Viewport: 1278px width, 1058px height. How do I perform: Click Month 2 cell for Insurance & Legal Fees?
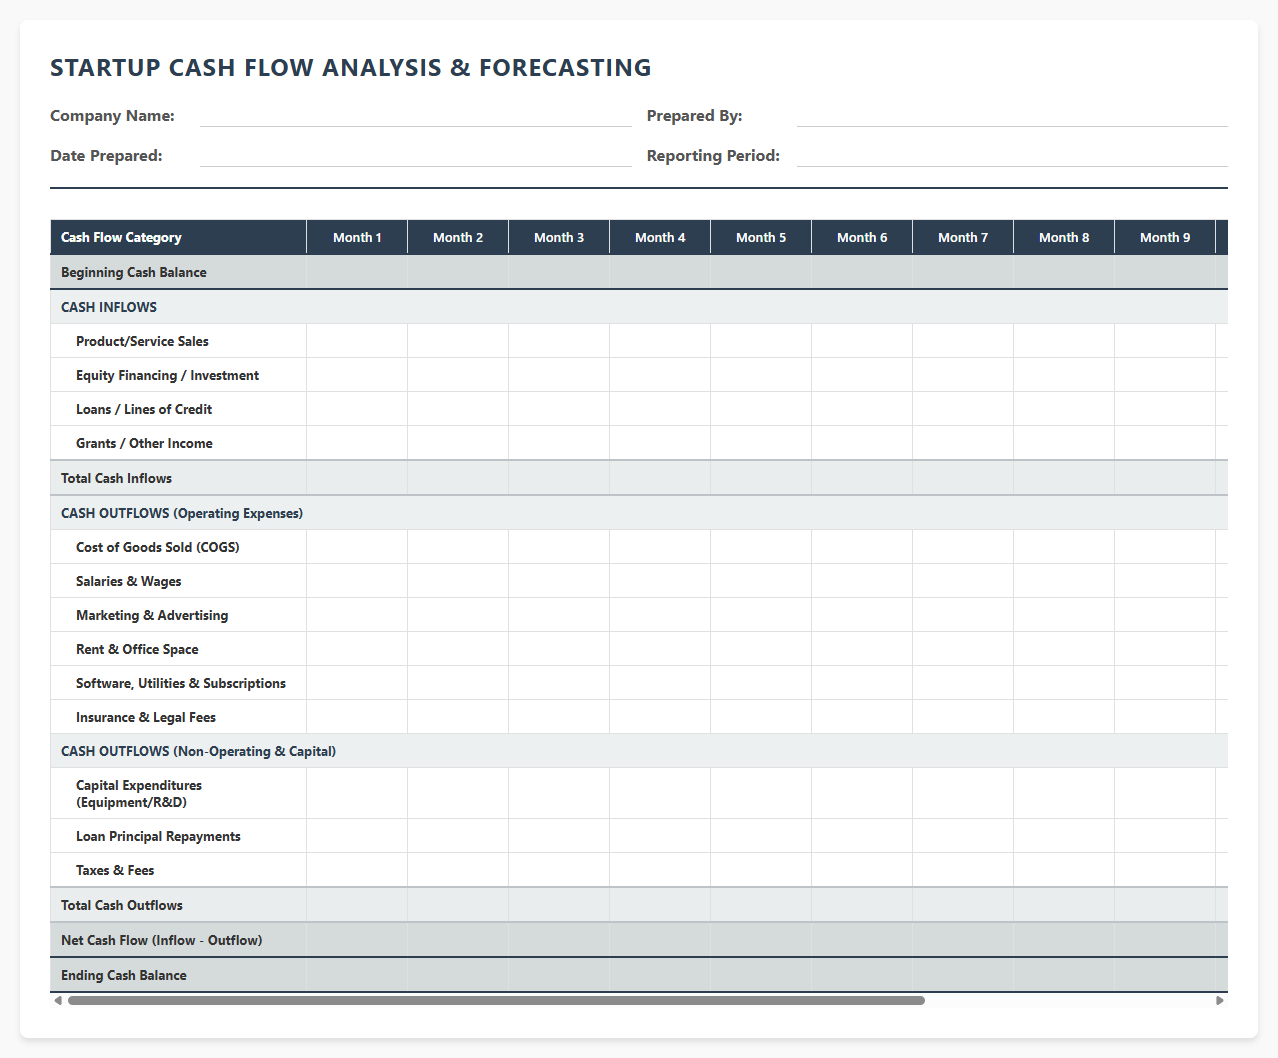[x=458, y=717]
